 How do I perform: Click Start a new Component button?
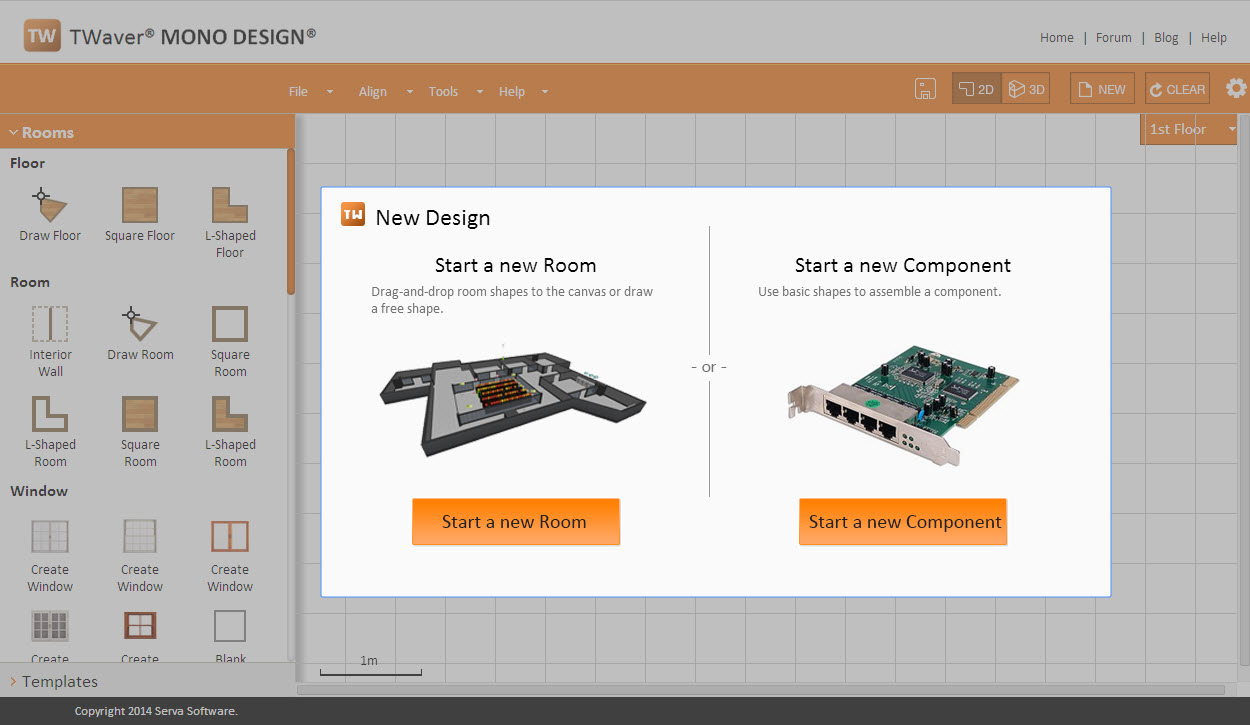pos(903,522)
